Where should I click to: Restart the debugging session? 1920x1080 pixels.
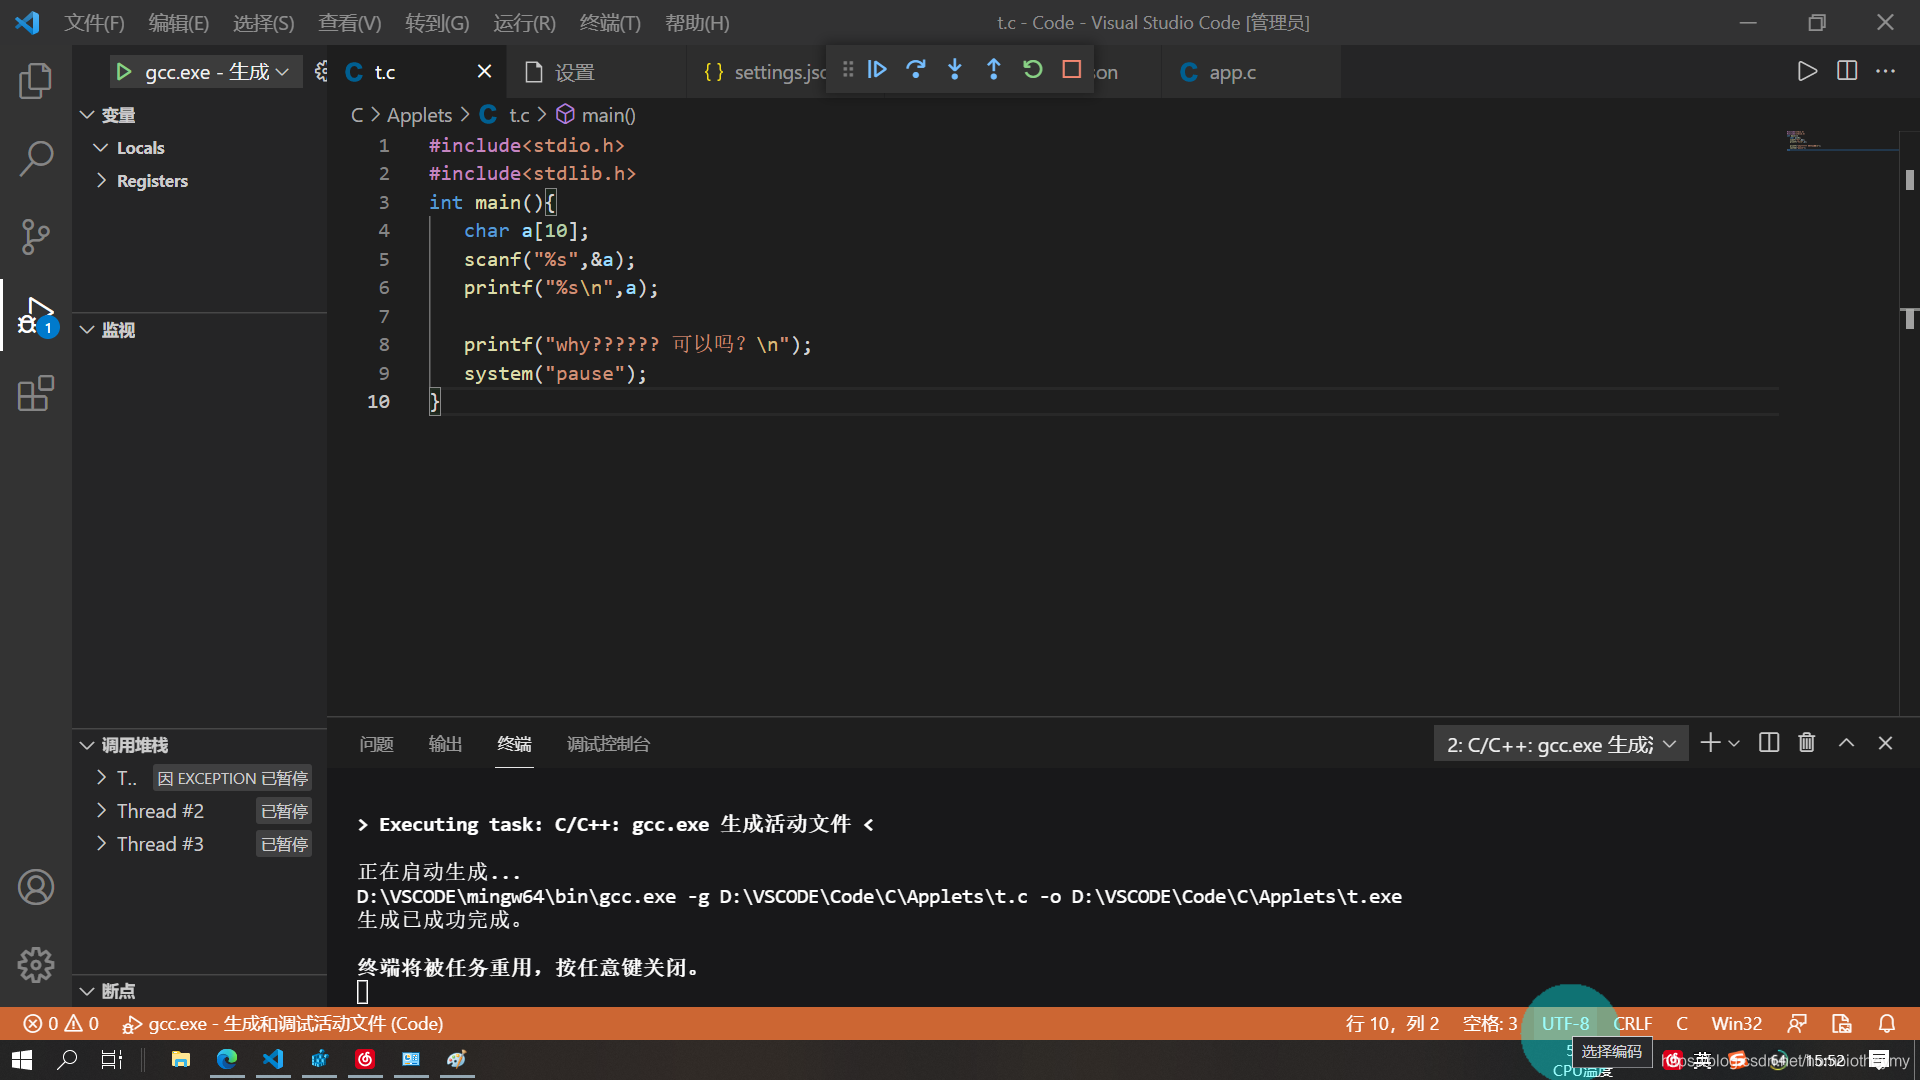coord(1033,70)
